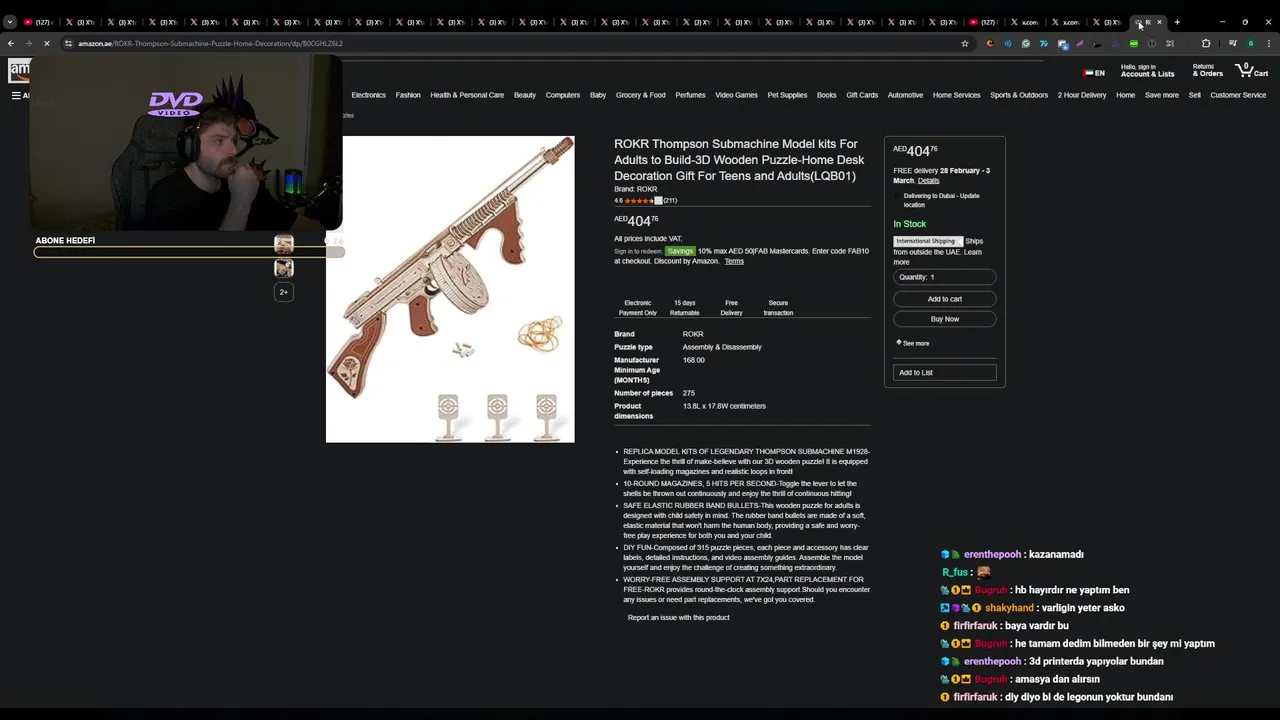The image size is (1280, 720).
Task: Open the Computers category
Action: click(x=563, y=95)
